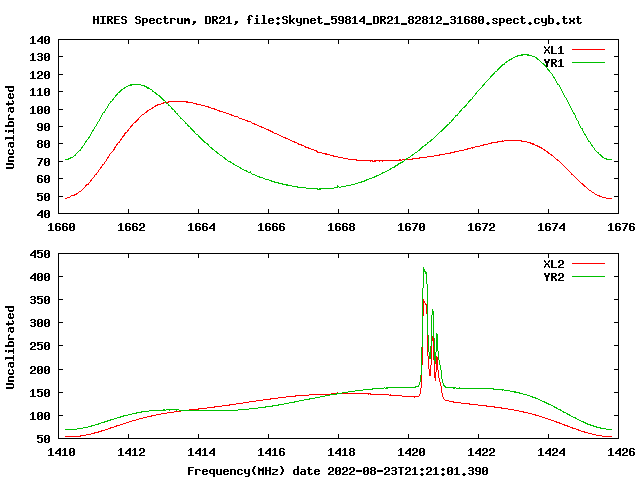Click the 400 y-axis tick label
Image resolution: width=640 pixels, height=480 pixels.
40,278
